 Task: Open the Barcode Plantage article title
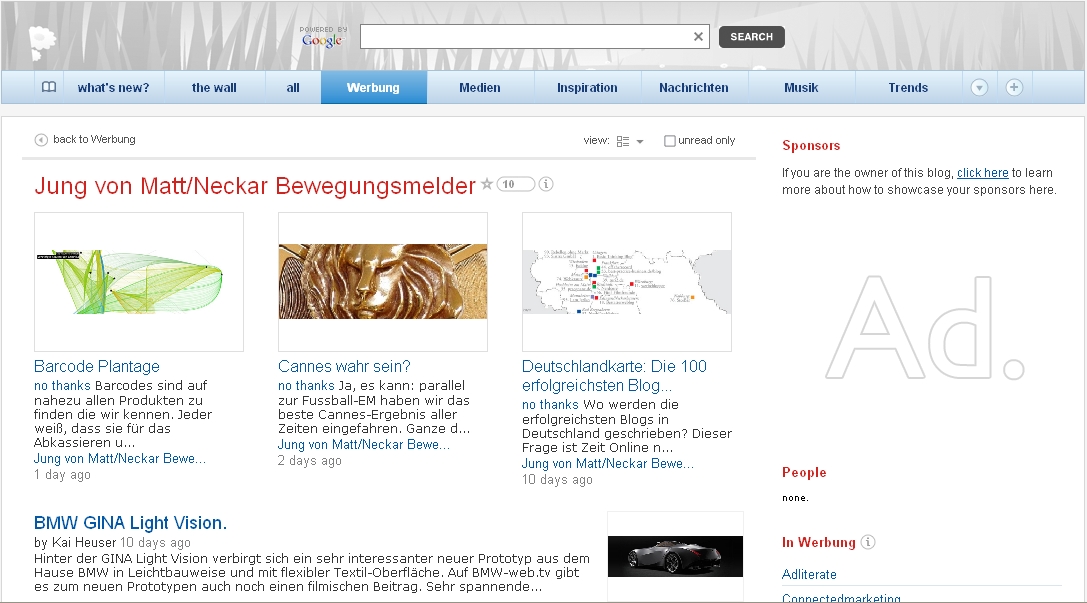click(x=96, y=366)
